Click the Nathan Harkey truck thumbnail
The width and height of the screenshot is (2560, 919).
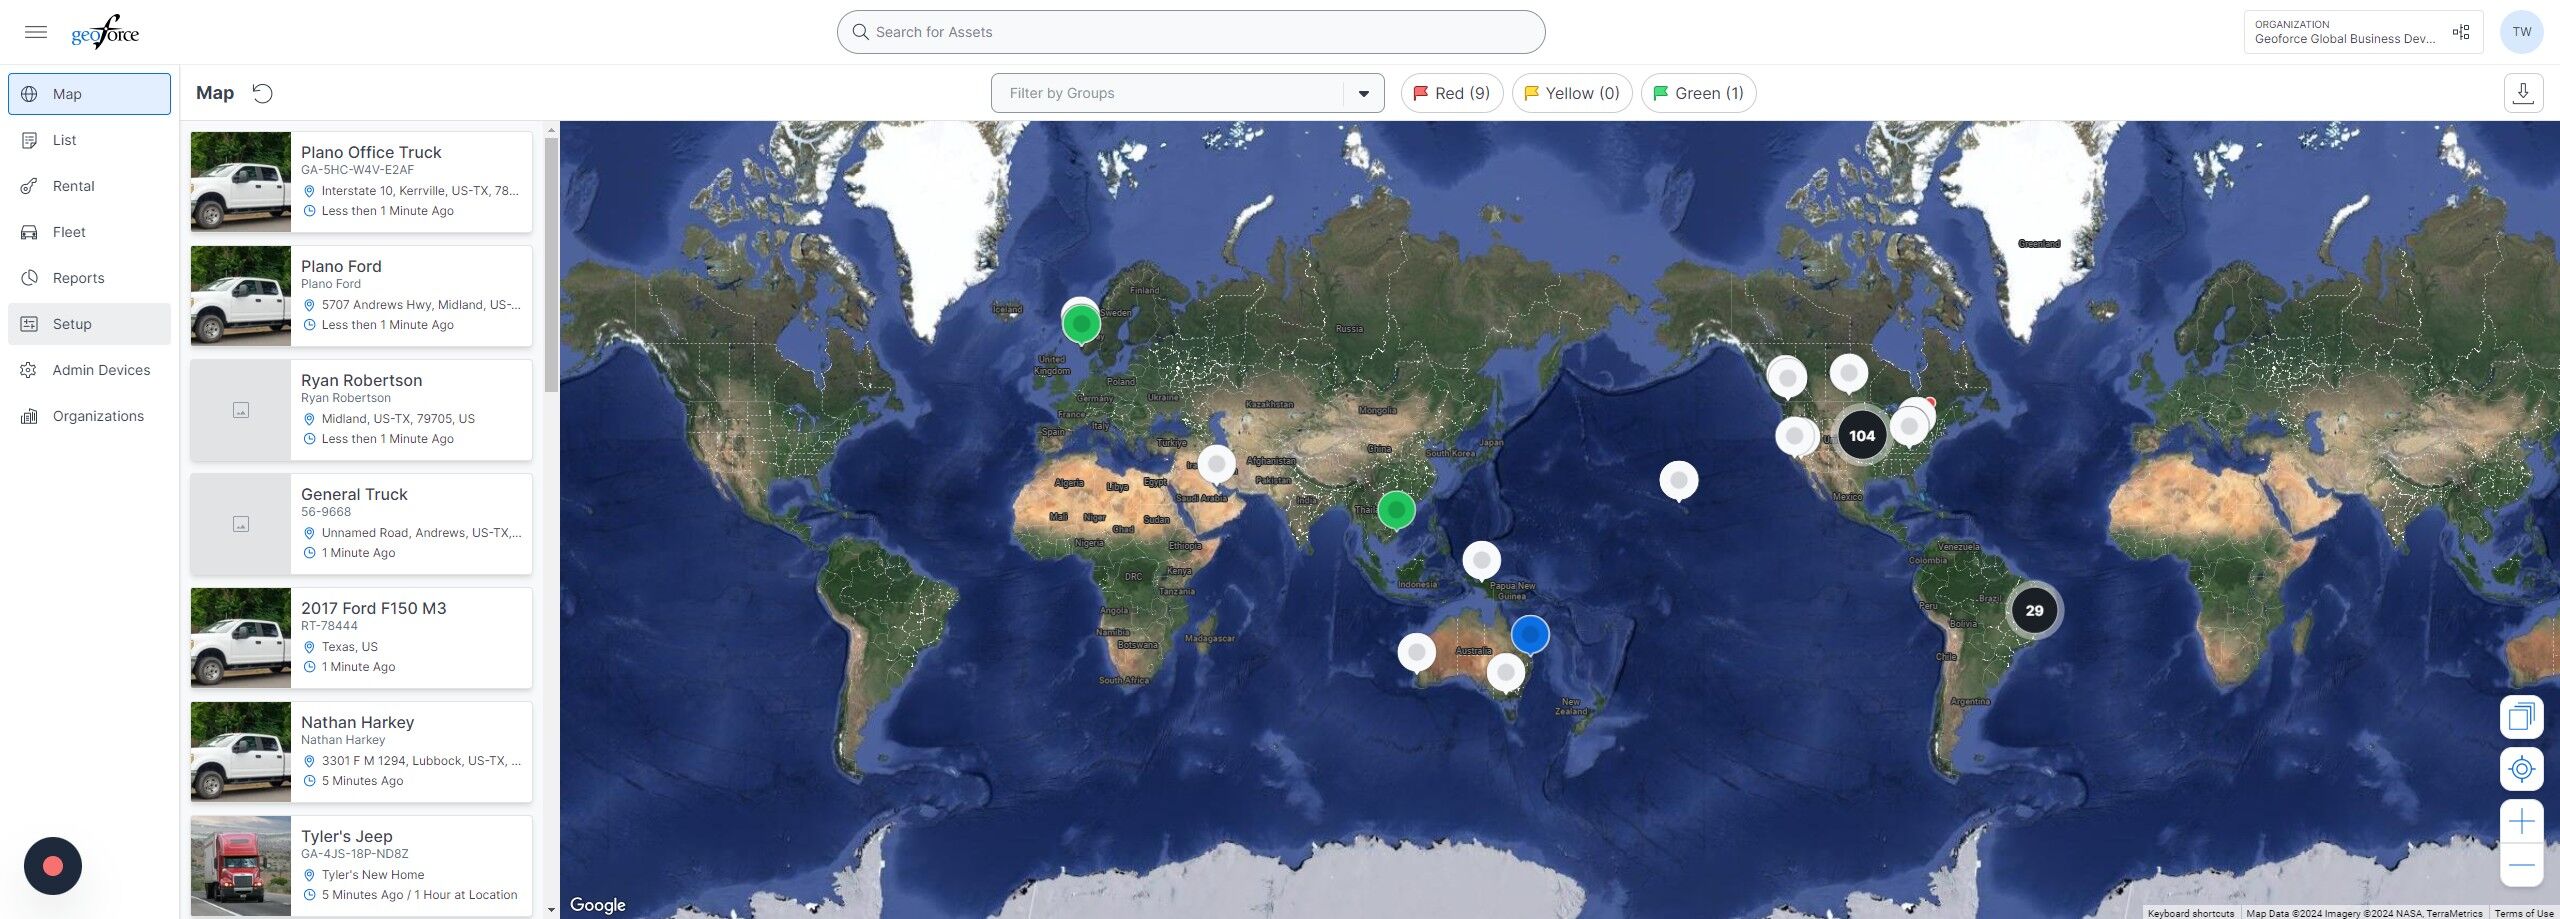241,752
